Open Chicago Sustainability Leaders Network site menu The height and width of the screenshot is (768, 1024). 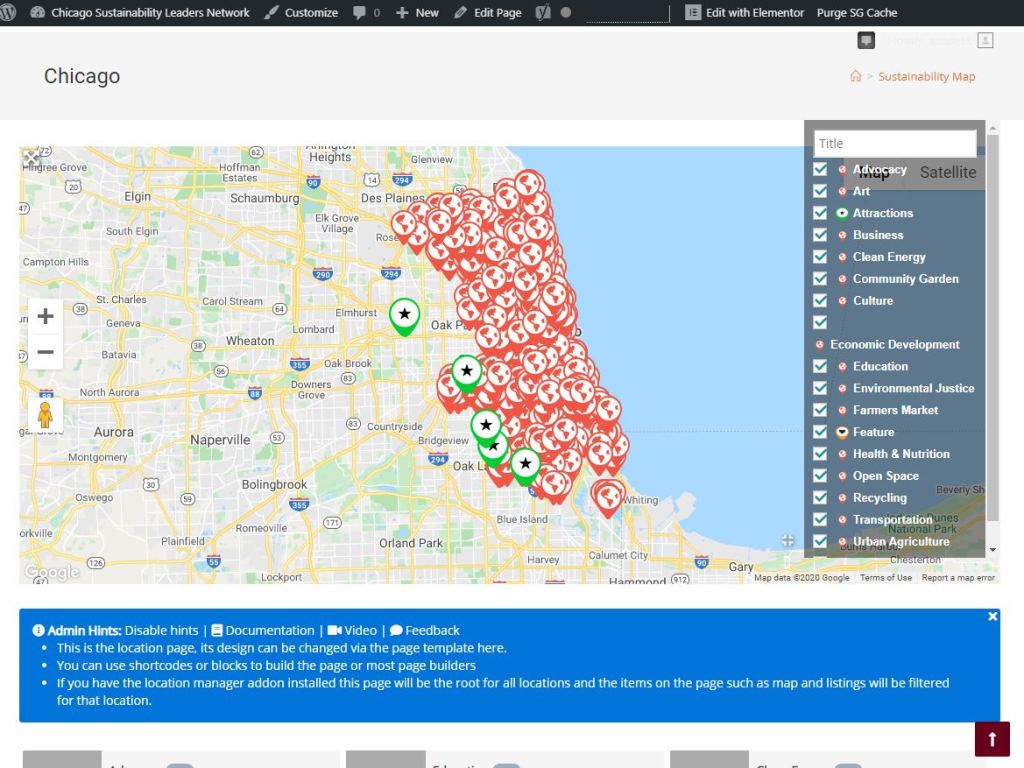coord(141,13)
